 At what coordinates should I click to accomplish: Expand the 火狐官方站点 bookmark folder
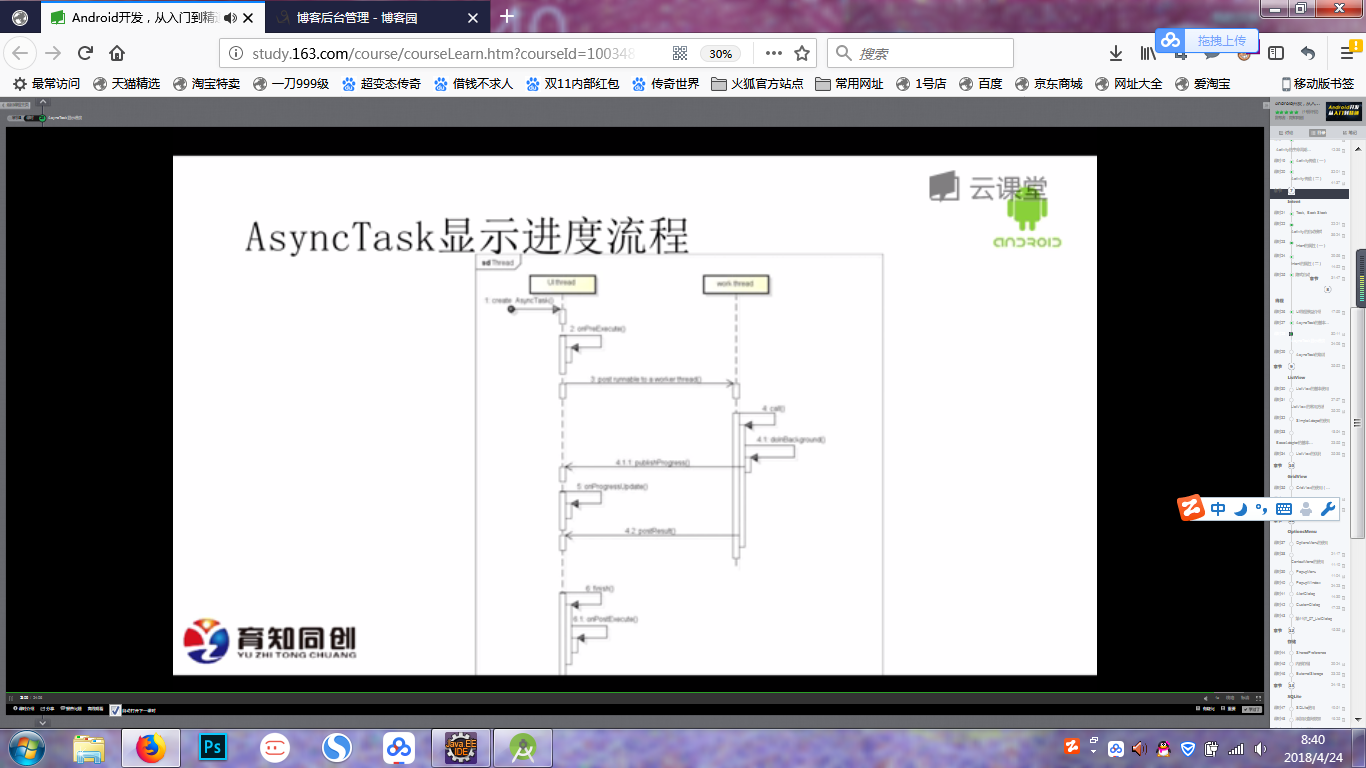click(x=757, y=84)
